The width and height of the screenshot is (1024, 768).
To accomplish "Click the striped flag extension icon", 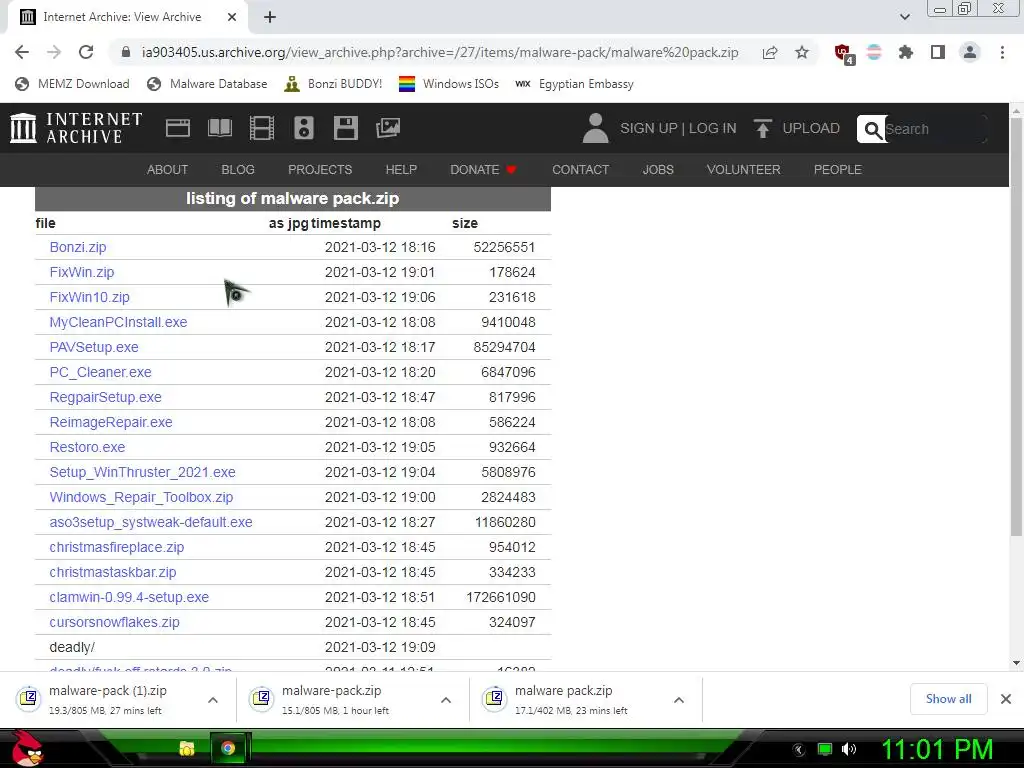I will point(874,52).
